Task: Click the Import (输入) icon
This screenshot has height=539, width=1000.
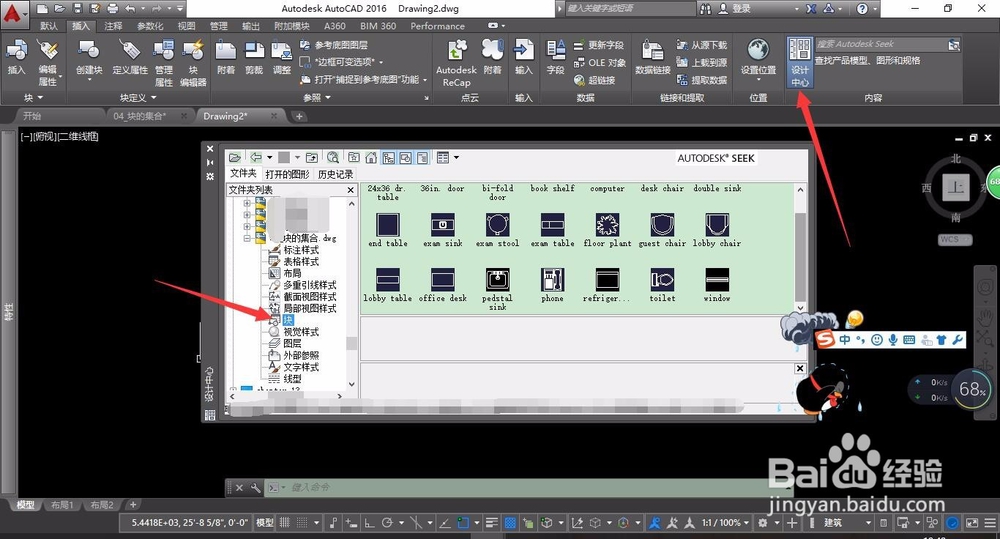Action: (x=524, y=57)
